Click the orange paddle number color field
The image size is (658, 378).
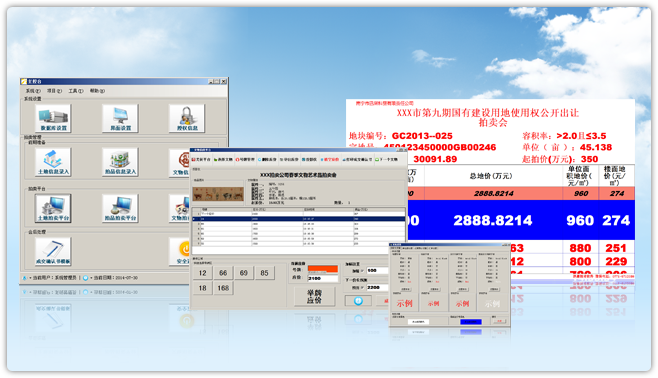(x=323, y=269)
